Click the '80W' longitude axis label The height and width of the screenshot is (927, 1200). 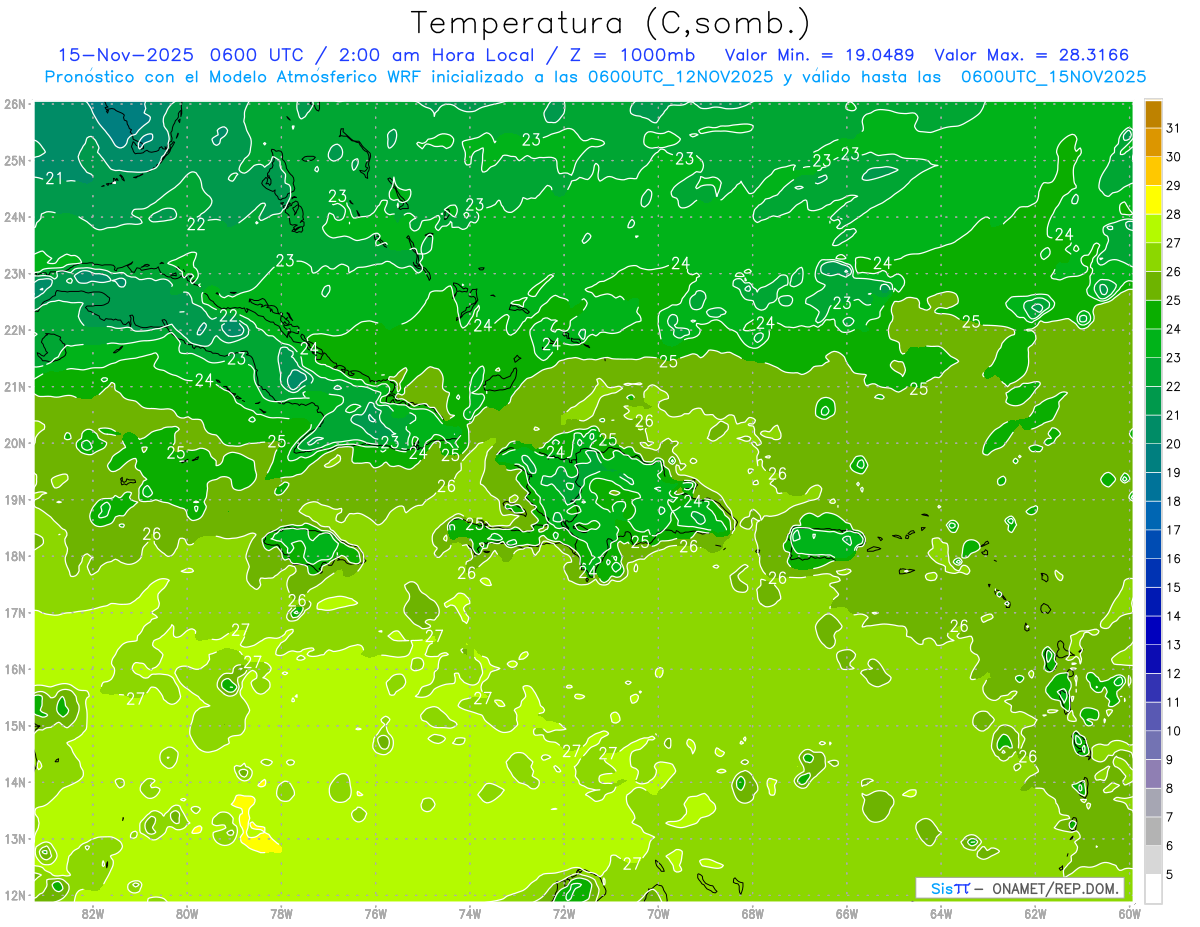[187, 913]
